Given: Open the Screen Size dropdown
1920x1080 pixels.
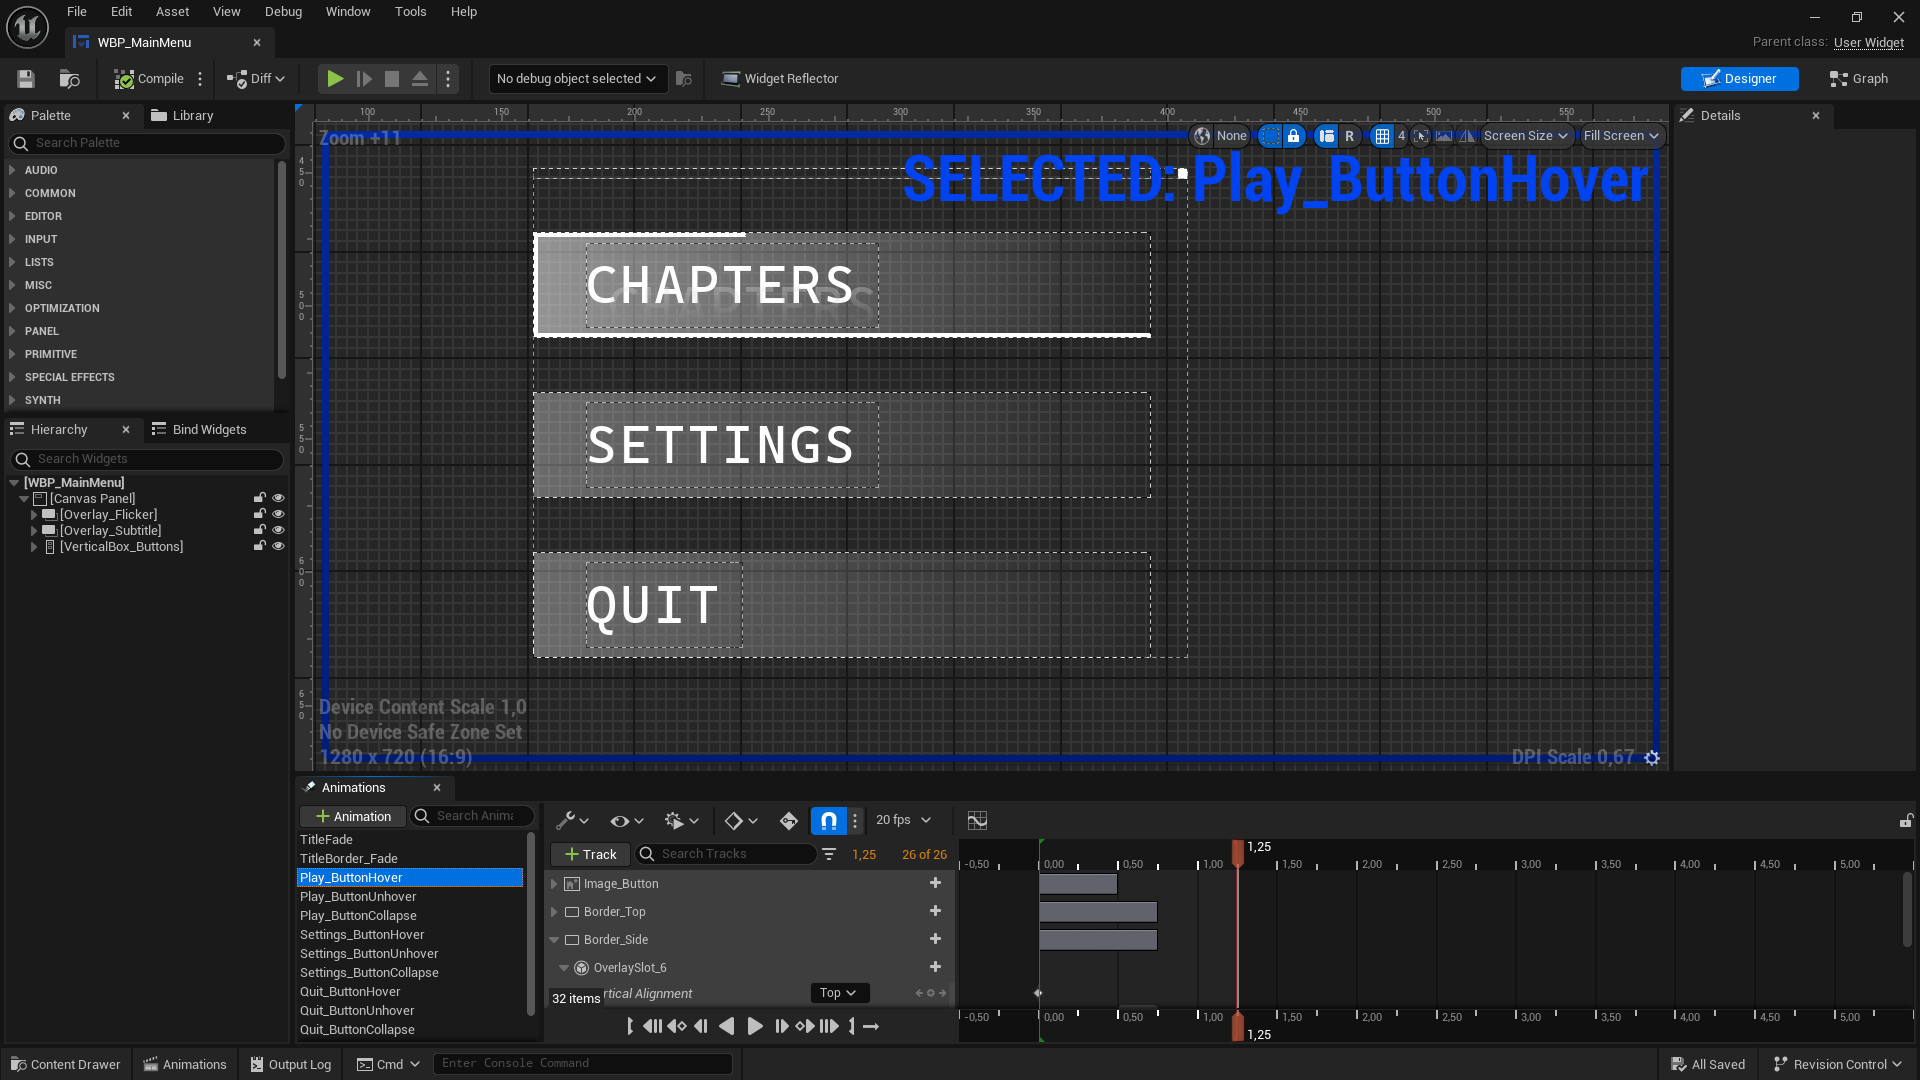Looking at the screenshot, I should [x=1525, y=136].
